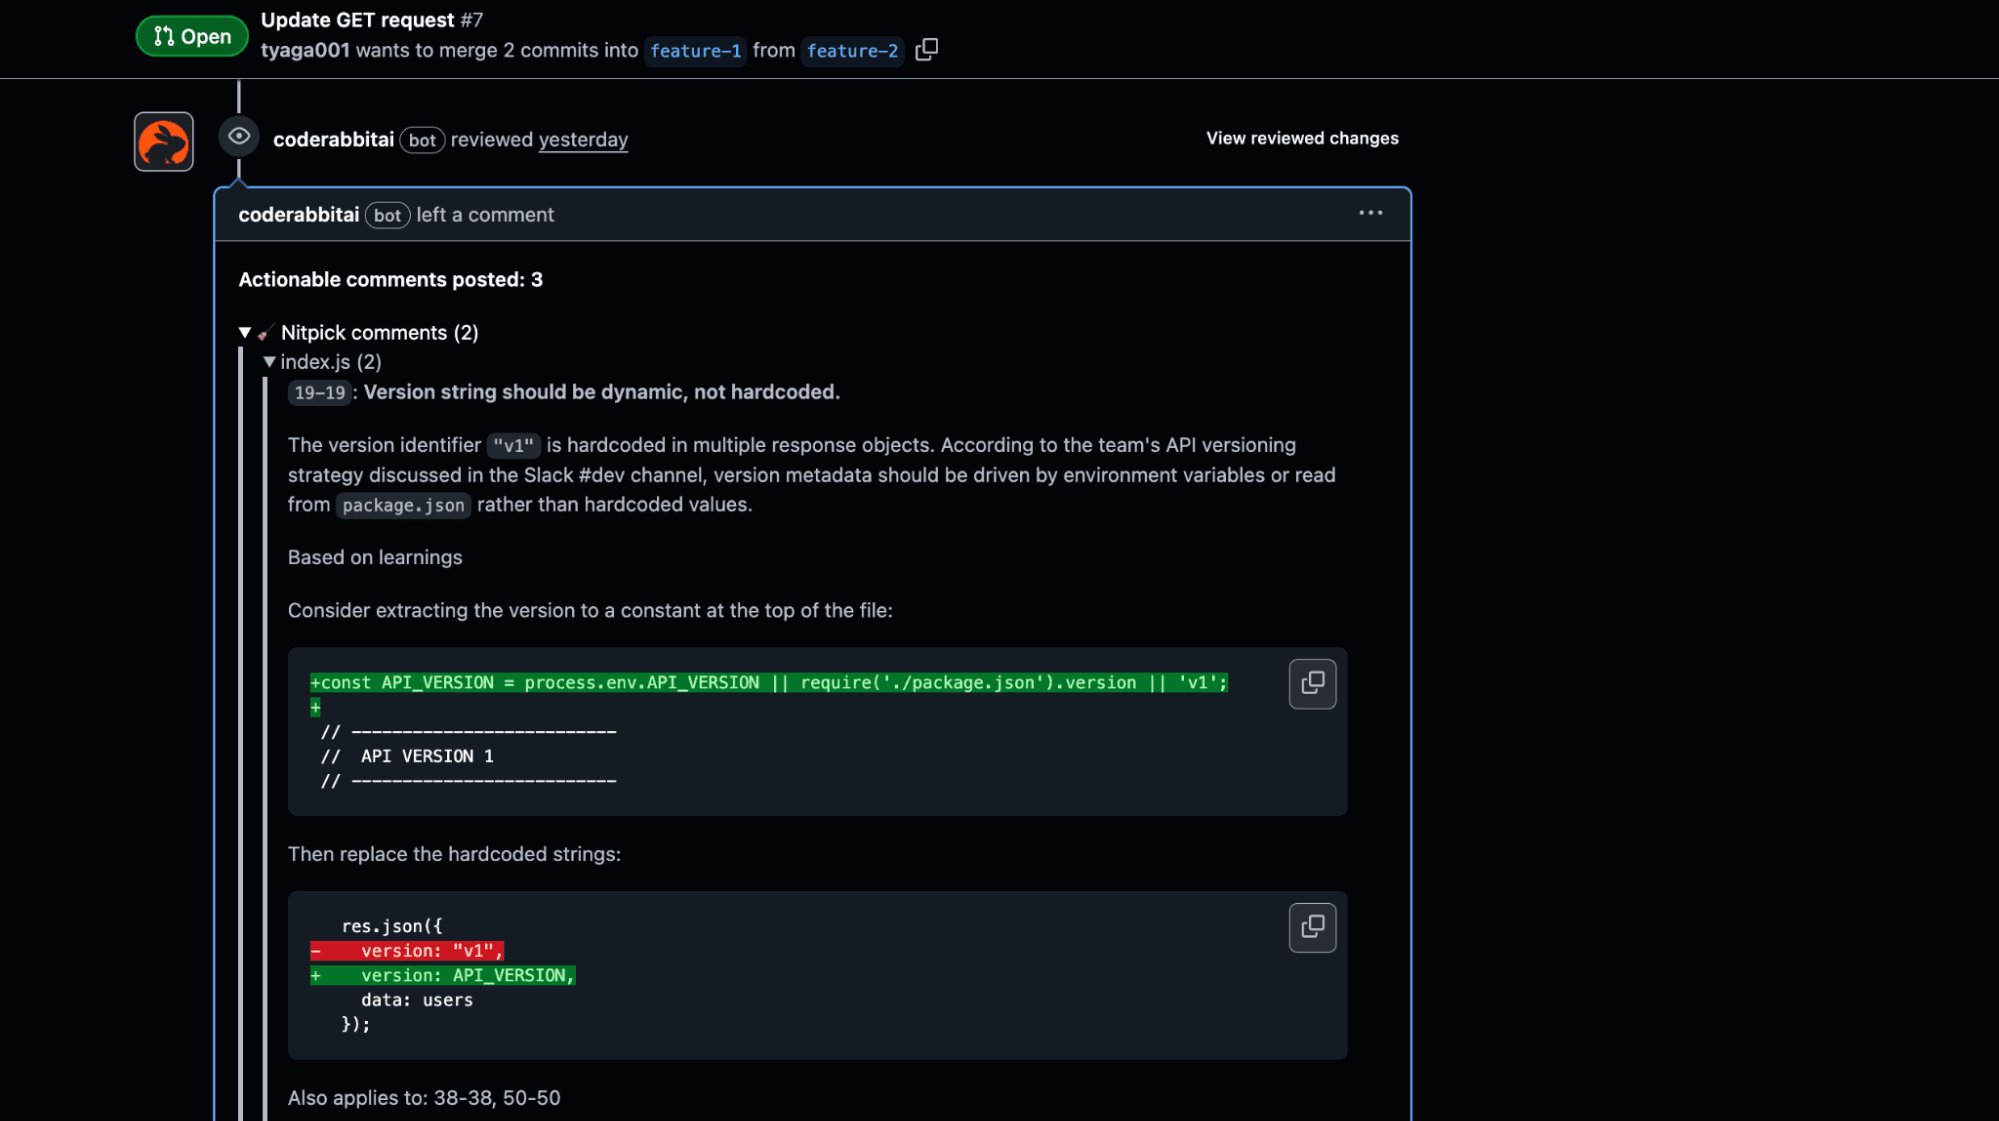This screenshot has width=1999, height=1121.
Task: Open comment three-dots options menu
Action: click(1370, 213)
